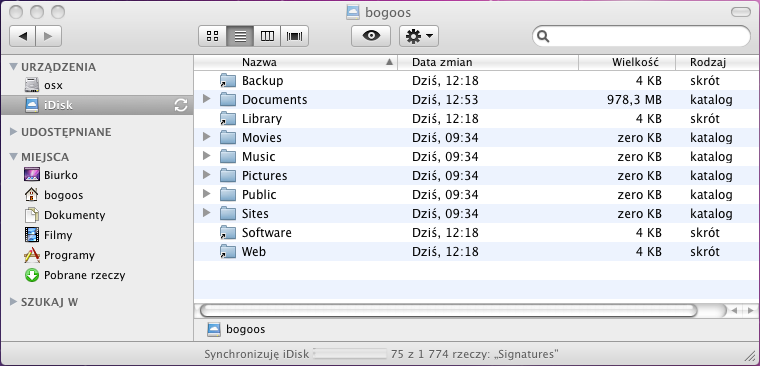This screenshot has height=366, width=760.
Task: Open the Action gear menu
Action: click(419, 36)
